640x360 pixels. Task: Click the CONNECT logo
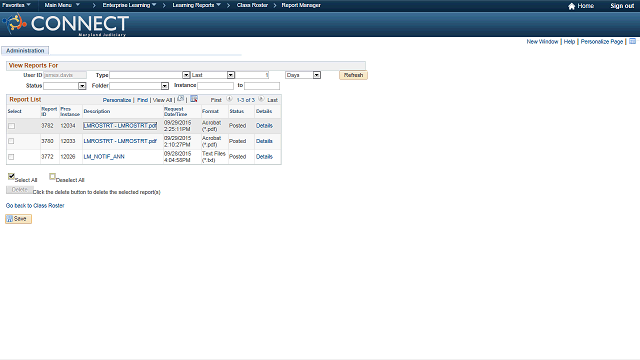[66, 24]
